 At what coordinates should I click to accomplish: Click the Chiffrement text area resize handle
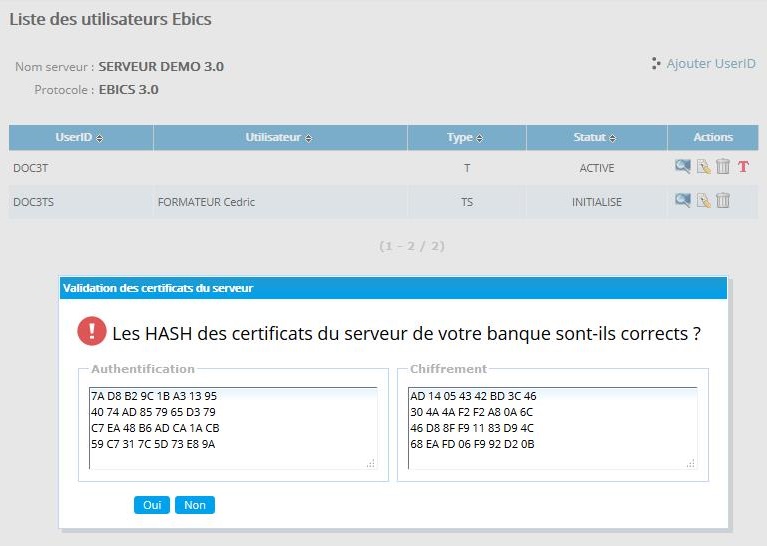click(691, 463)
